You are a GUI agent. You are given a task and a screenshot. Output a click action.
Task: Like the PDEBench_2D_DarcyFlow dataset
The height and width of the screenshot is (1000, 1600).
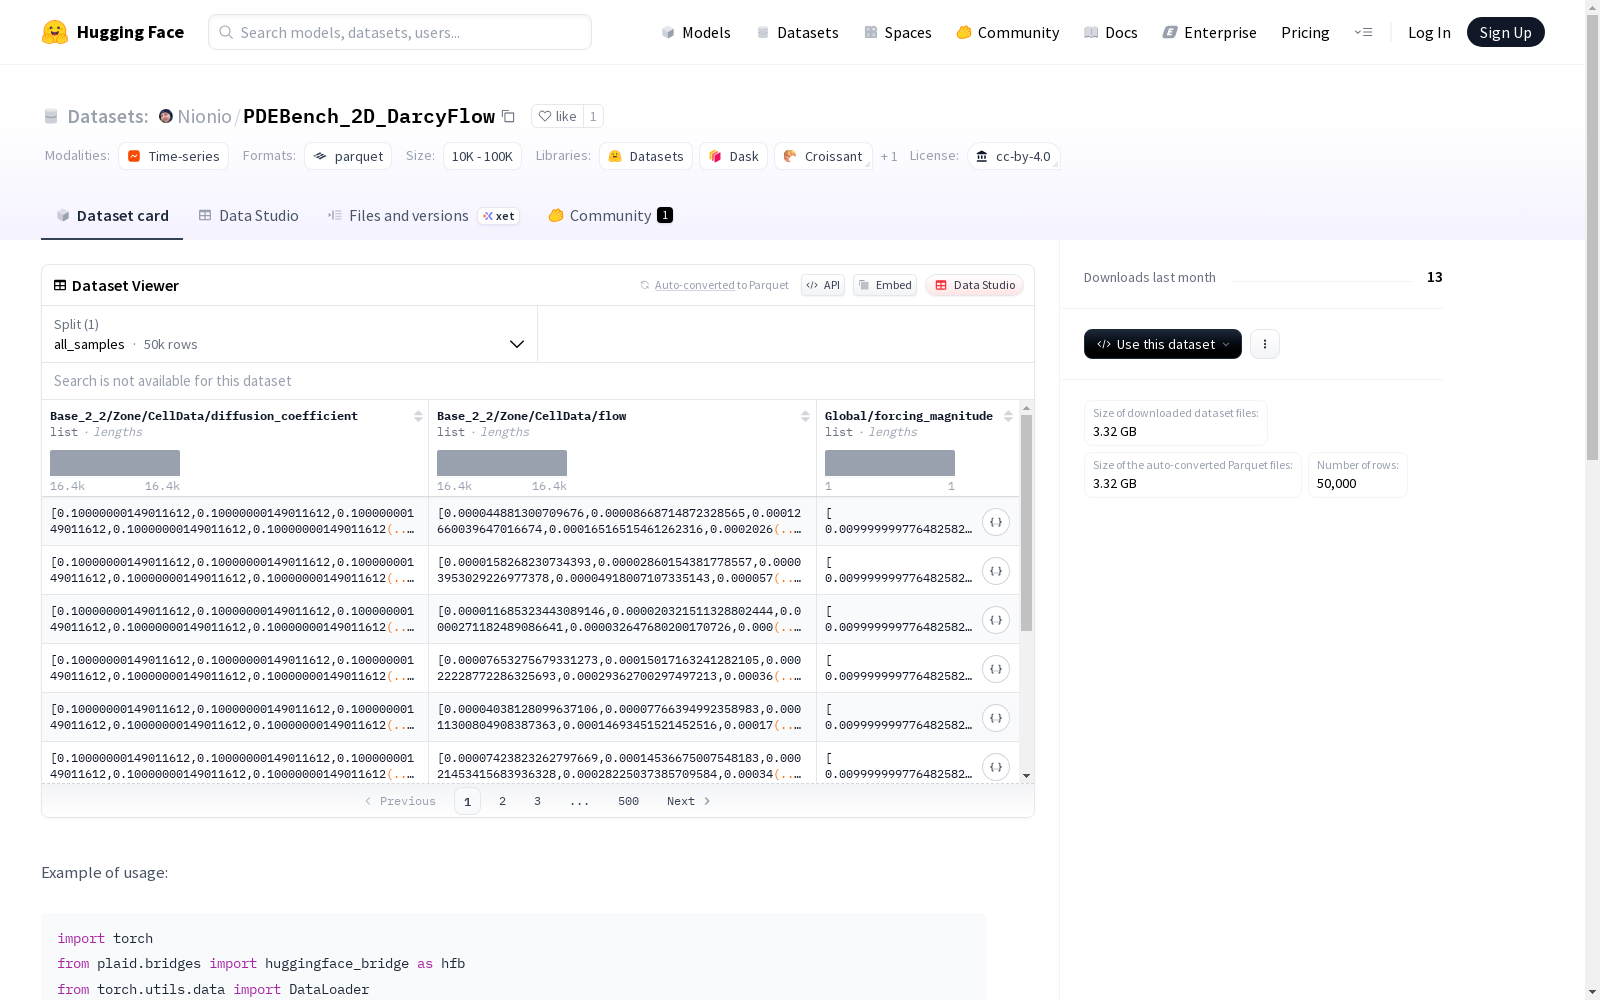point(557,116)
